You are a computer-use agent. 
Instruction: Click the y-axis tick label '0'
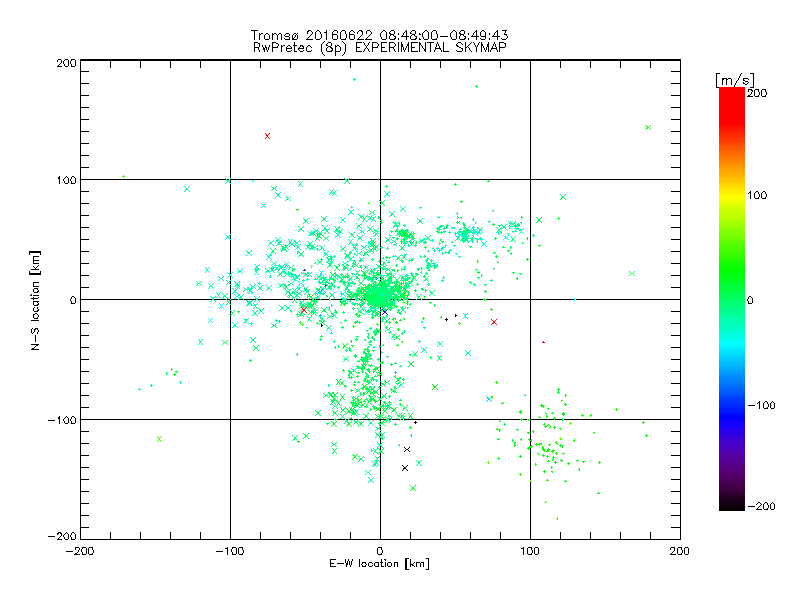pyautogui.click(x=73, y=300)
